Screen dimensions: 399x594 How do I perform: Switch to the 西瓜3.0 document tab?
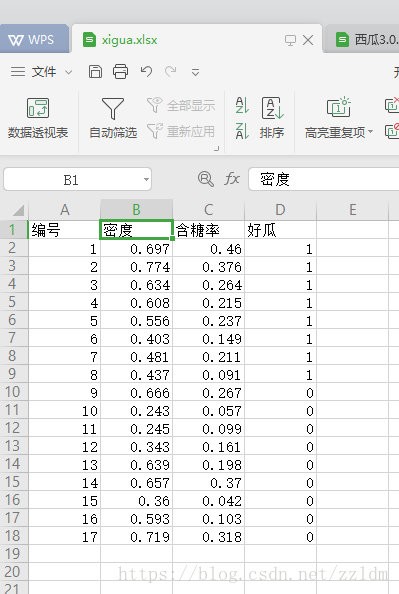pyautogui.click(x=363, y=39)
